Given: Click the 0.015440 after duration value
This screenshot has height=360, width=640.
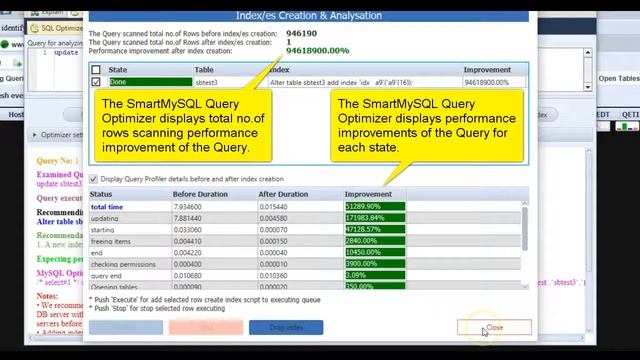Looking at the screenshot, I should (x=273, y=207).
